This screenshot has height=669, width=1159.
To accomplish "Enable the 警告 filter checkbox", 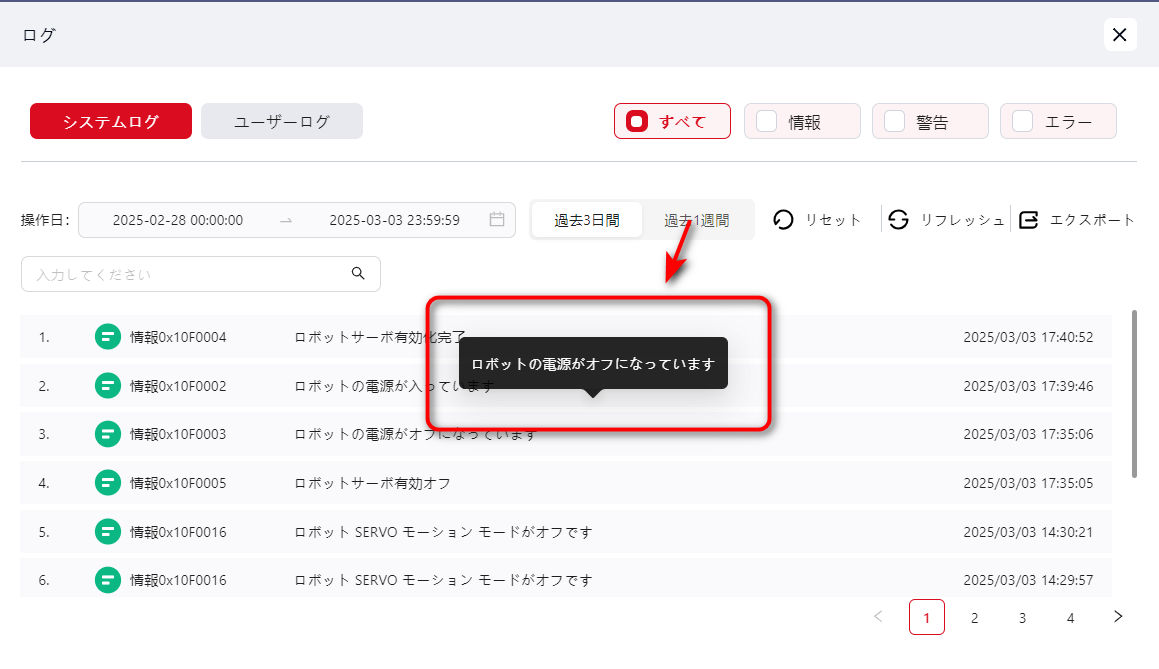I will (x=895, y=121).
